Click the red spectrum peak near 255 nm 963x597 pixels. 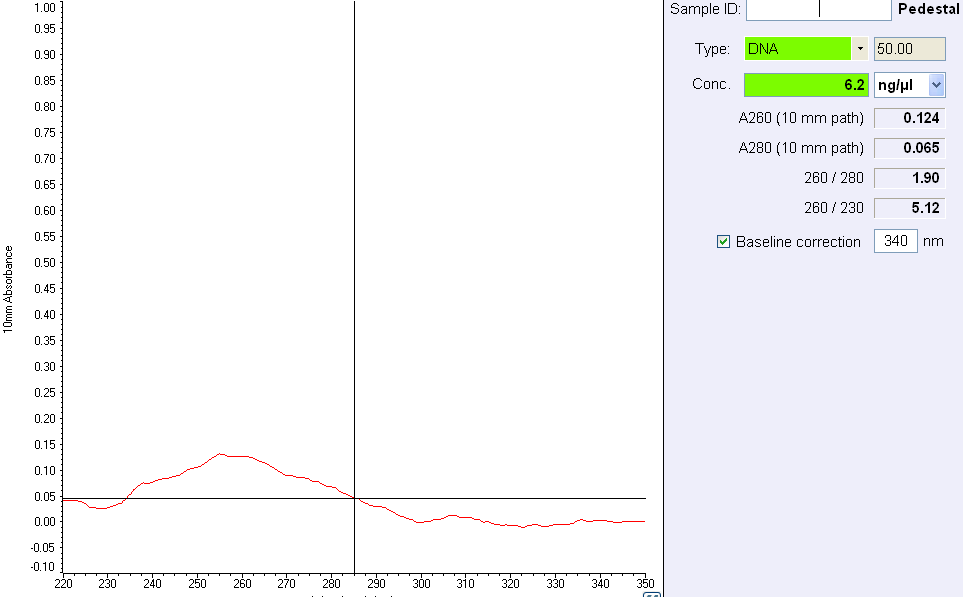(x=220, y=454)
